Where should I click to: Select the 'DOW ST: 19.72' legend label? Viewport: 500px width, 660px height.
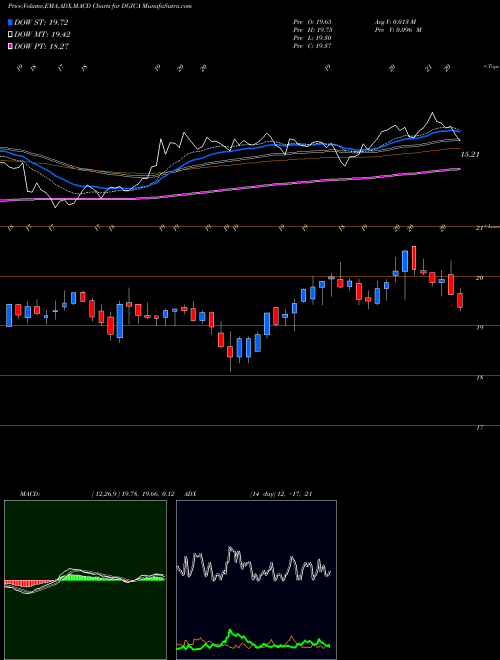pyautogui.click(x=41, y=22)
